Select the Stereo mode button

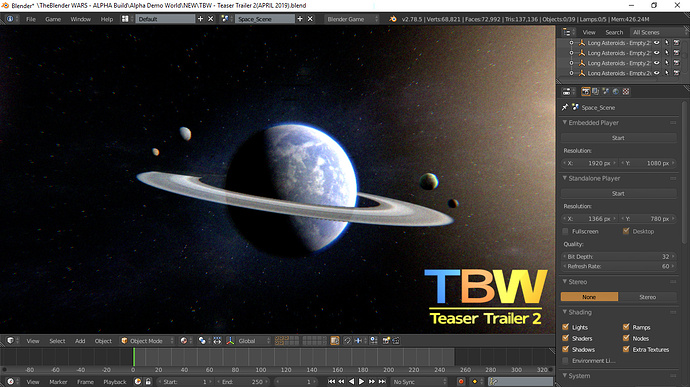647,297
